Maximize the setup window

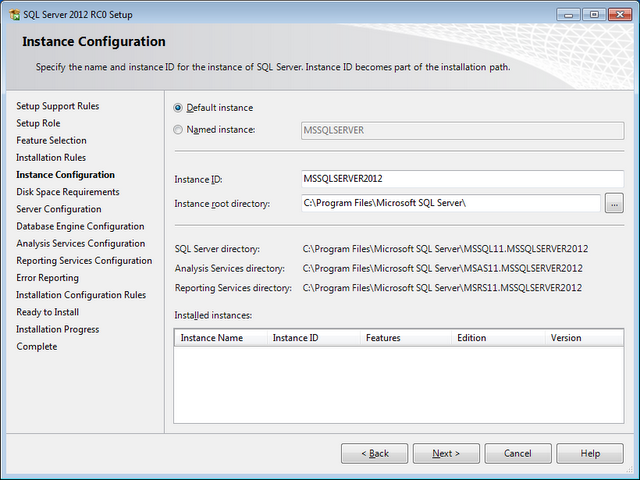pyautogui.click(x=594, y=15)
